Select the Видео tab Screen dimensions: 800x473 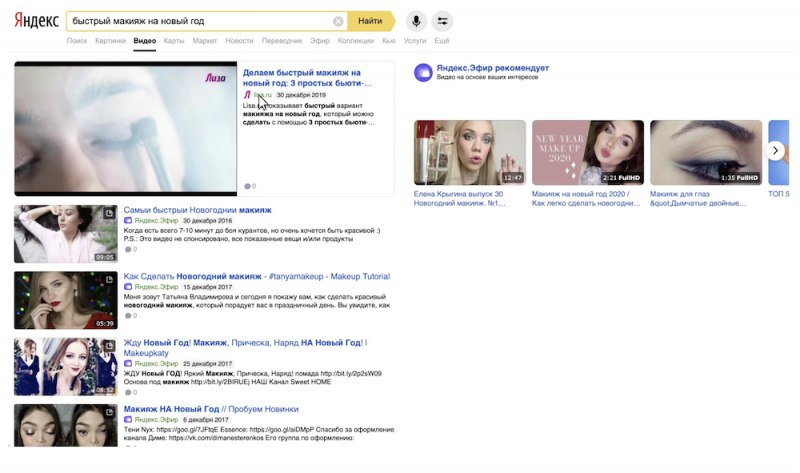point(145,41)
